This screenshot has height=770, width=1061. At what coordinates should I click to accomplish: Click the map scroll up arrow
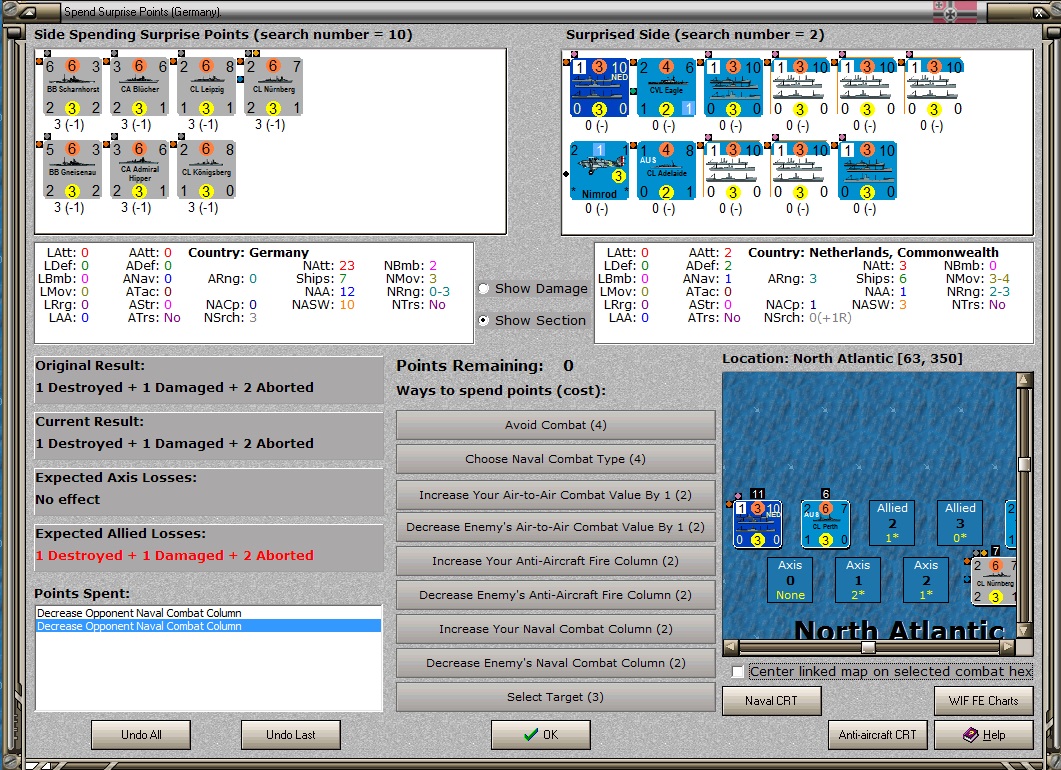pos(1024,380)
